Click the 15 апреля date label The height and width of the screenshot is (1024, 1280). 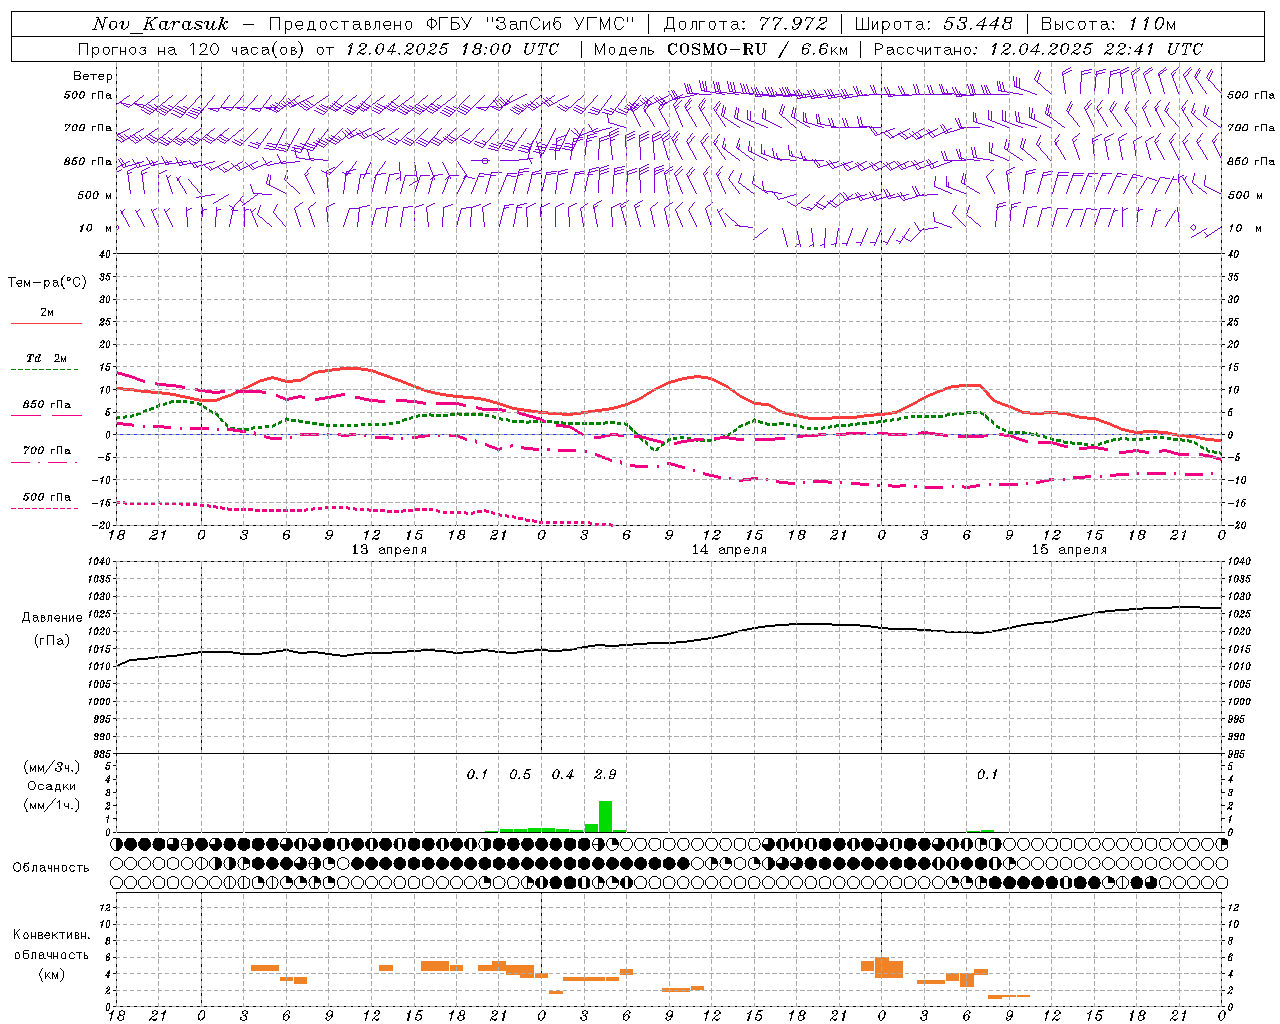(1069, 550)
